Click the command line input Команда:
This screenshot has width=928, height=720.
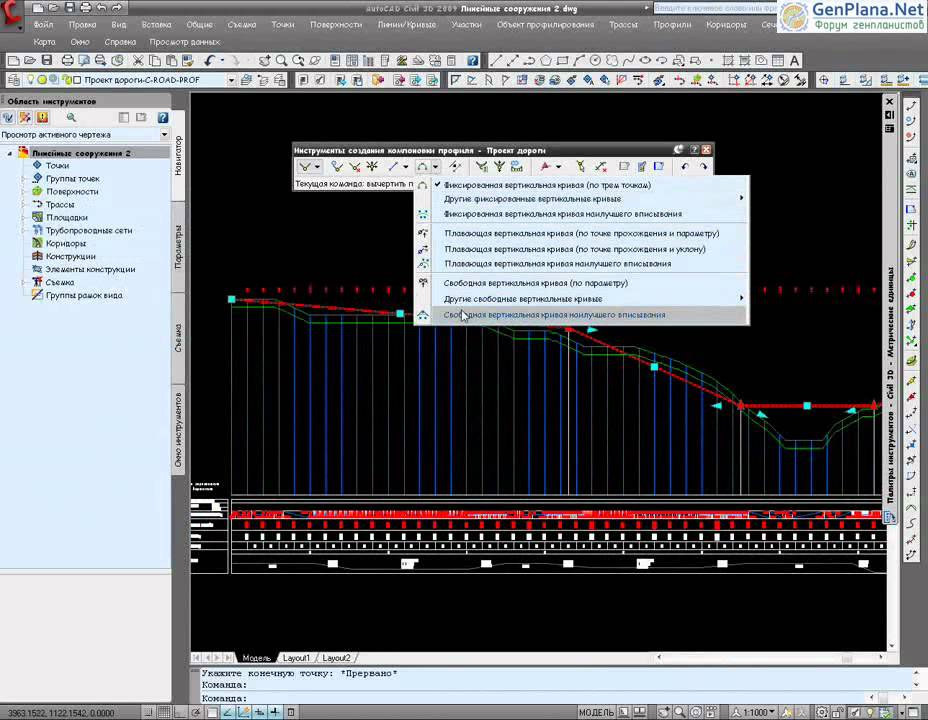pos(533,698)
